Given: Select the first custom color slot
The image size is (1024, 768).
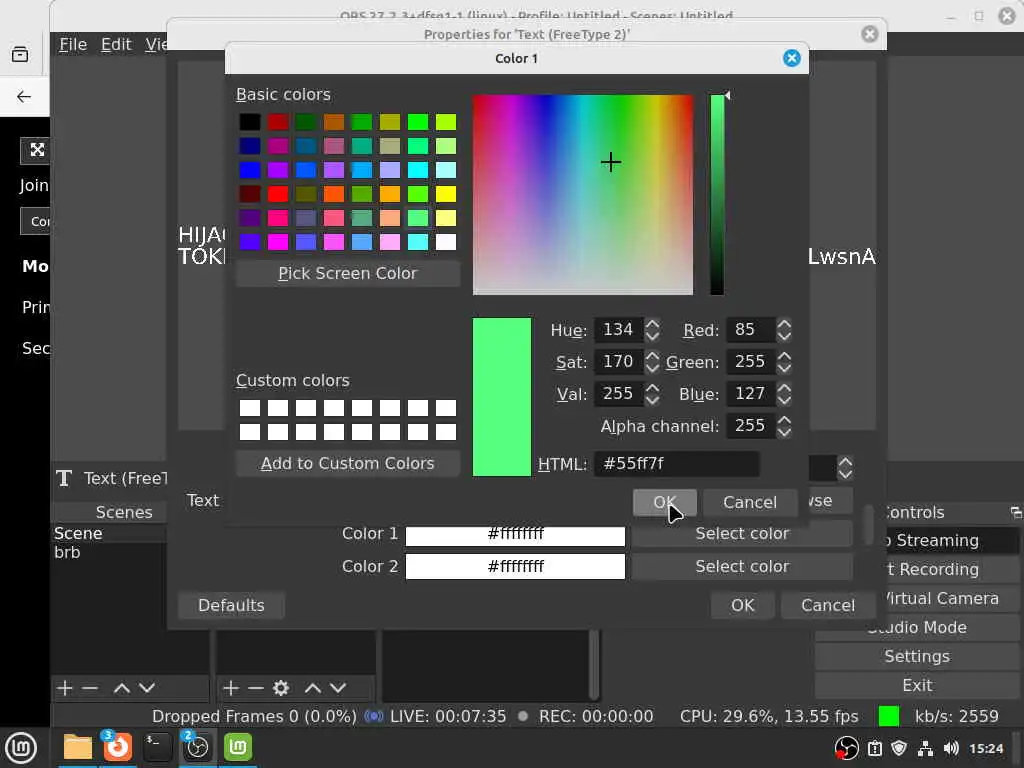Looking at the screenshot, I should pyautogui.click(x=249, y=408).
